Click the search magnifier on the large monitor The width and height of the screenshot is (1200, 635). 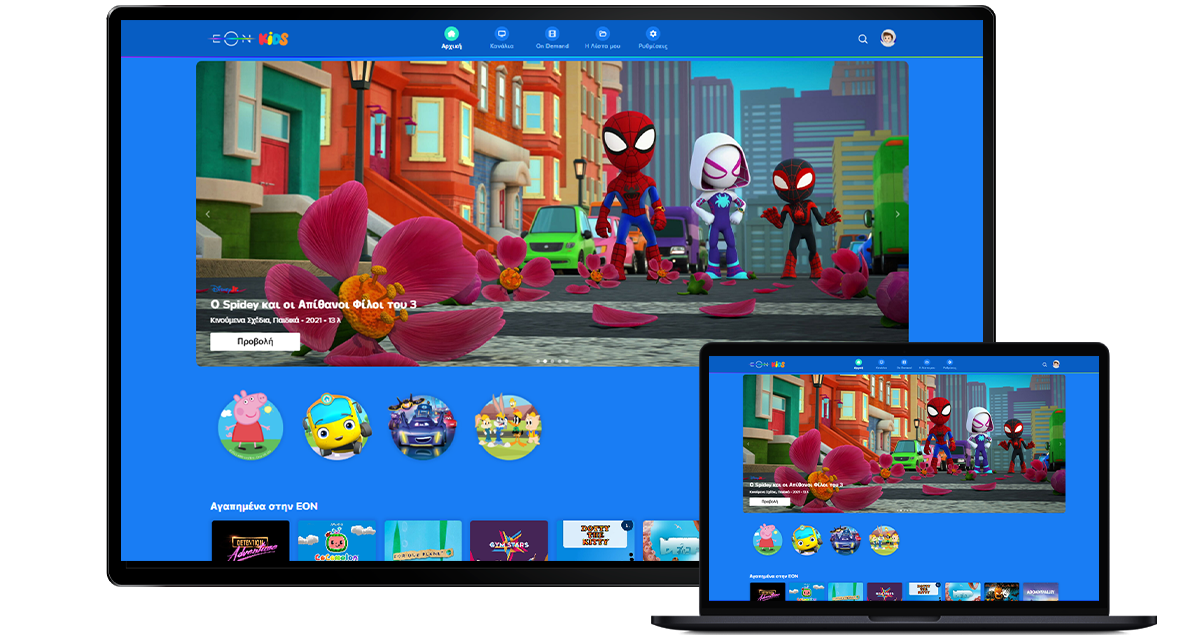863,39
